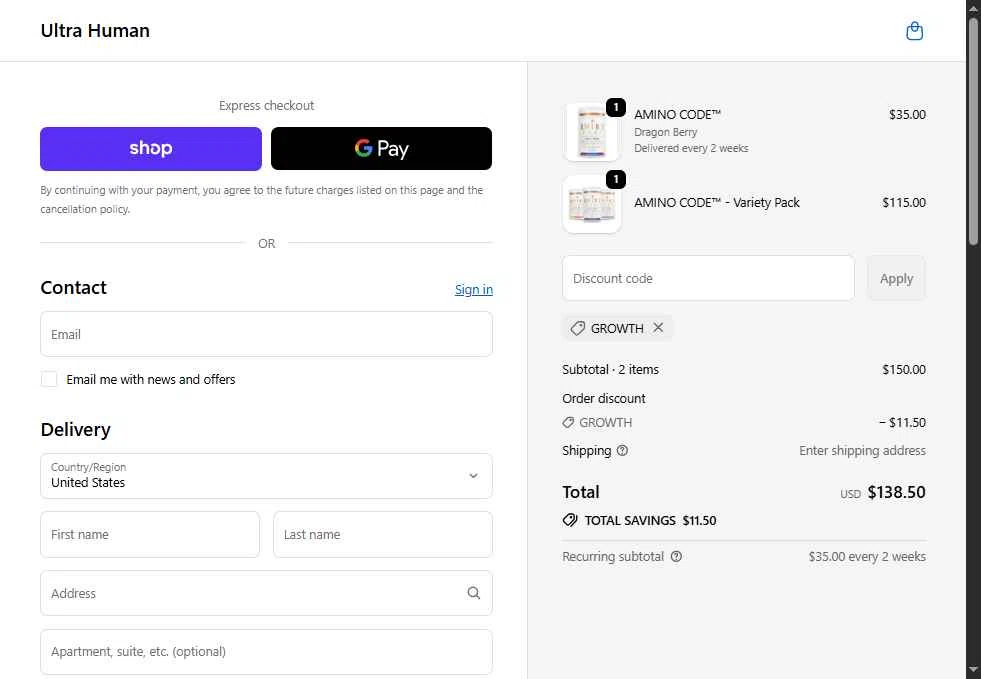
Task: Click the tag icon beside Order discount GROWTH
Action: 568,422
